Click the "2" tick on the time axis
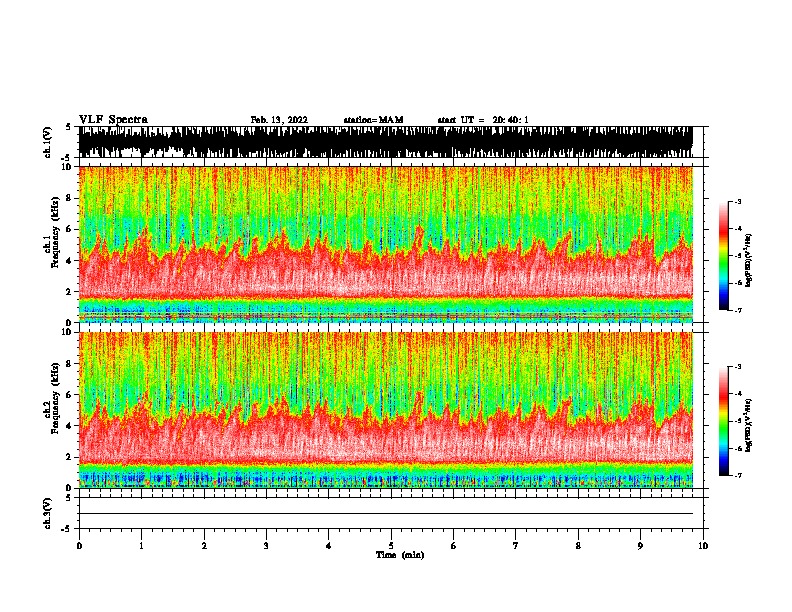The width and height of the screenshot is (792, 612). point(204,546)
